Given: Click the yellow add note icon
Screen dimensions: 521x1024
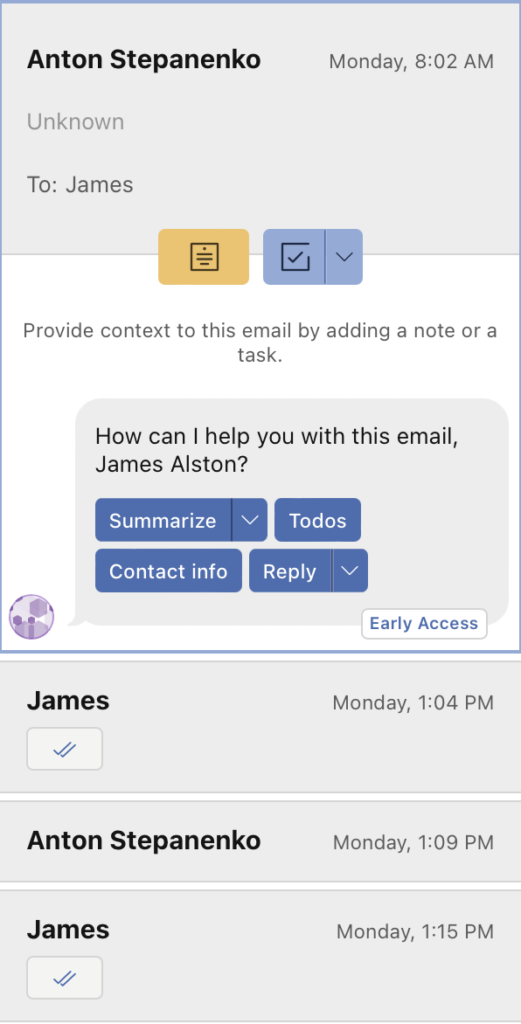Looking at the screenshot, I should (203, 257).
